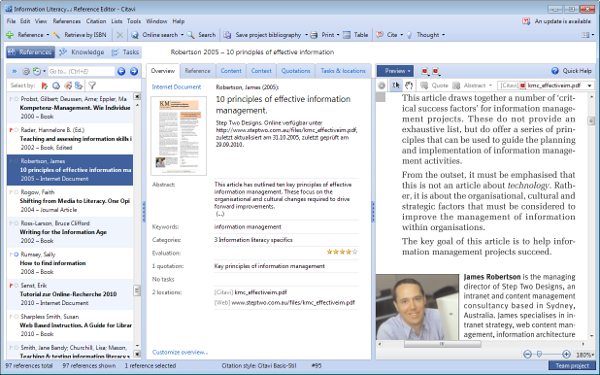Click the Quote button in preview toolbar
This screenshot has height=375, width=600.
434,85
